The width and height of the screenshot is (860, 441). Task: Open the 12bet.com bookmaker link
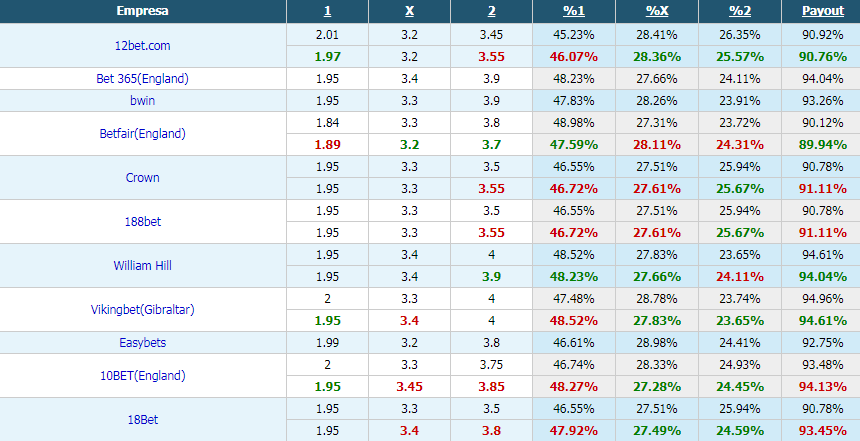click(x=143, y=46)
